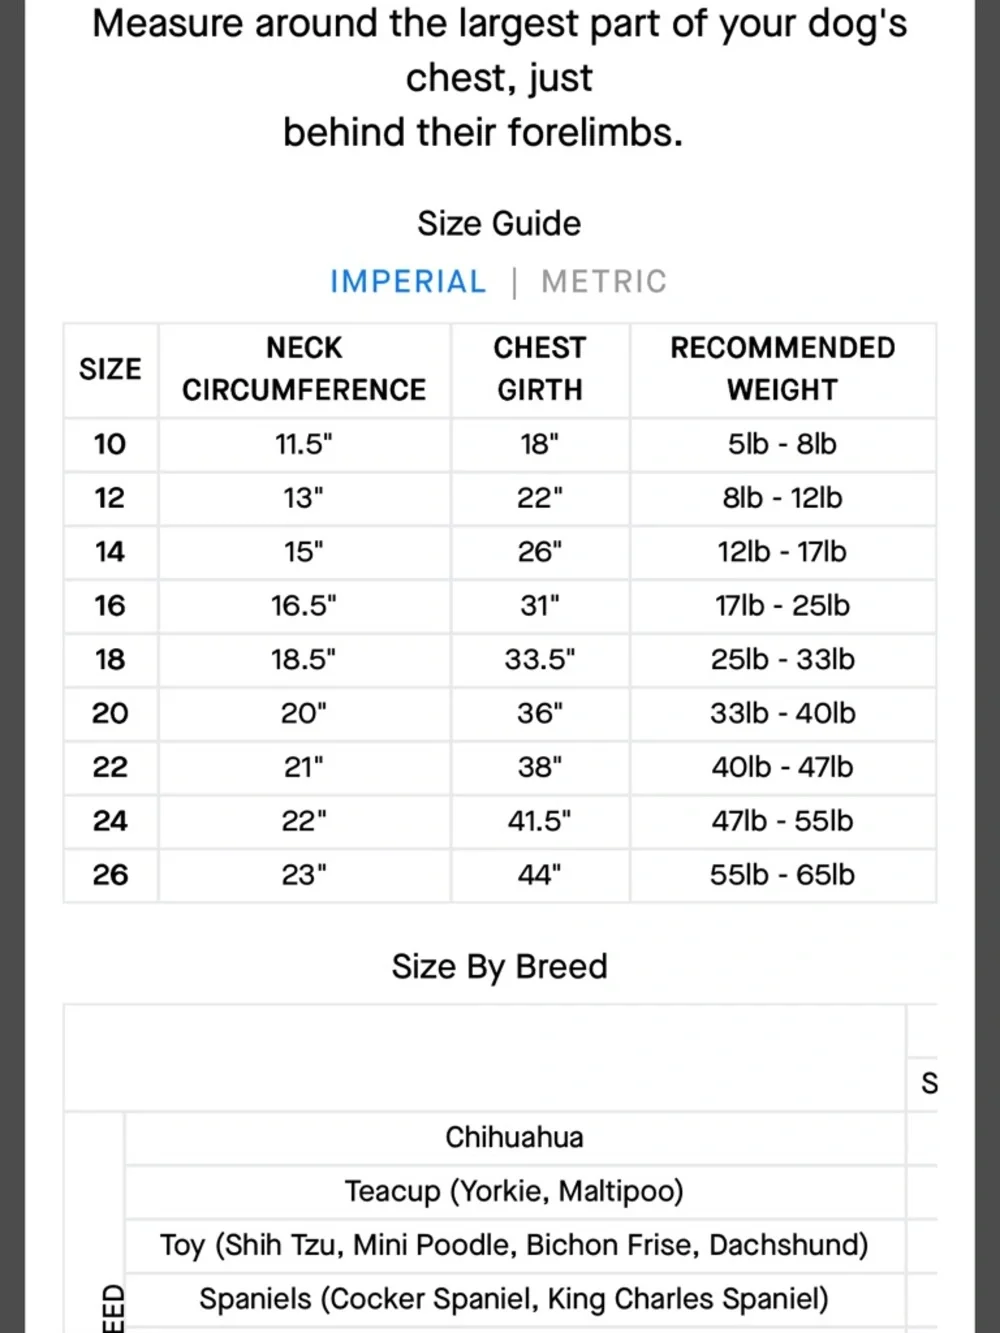Click the Size Guide heading text
The image size is (1000, 1333).
tap(500, 223)
